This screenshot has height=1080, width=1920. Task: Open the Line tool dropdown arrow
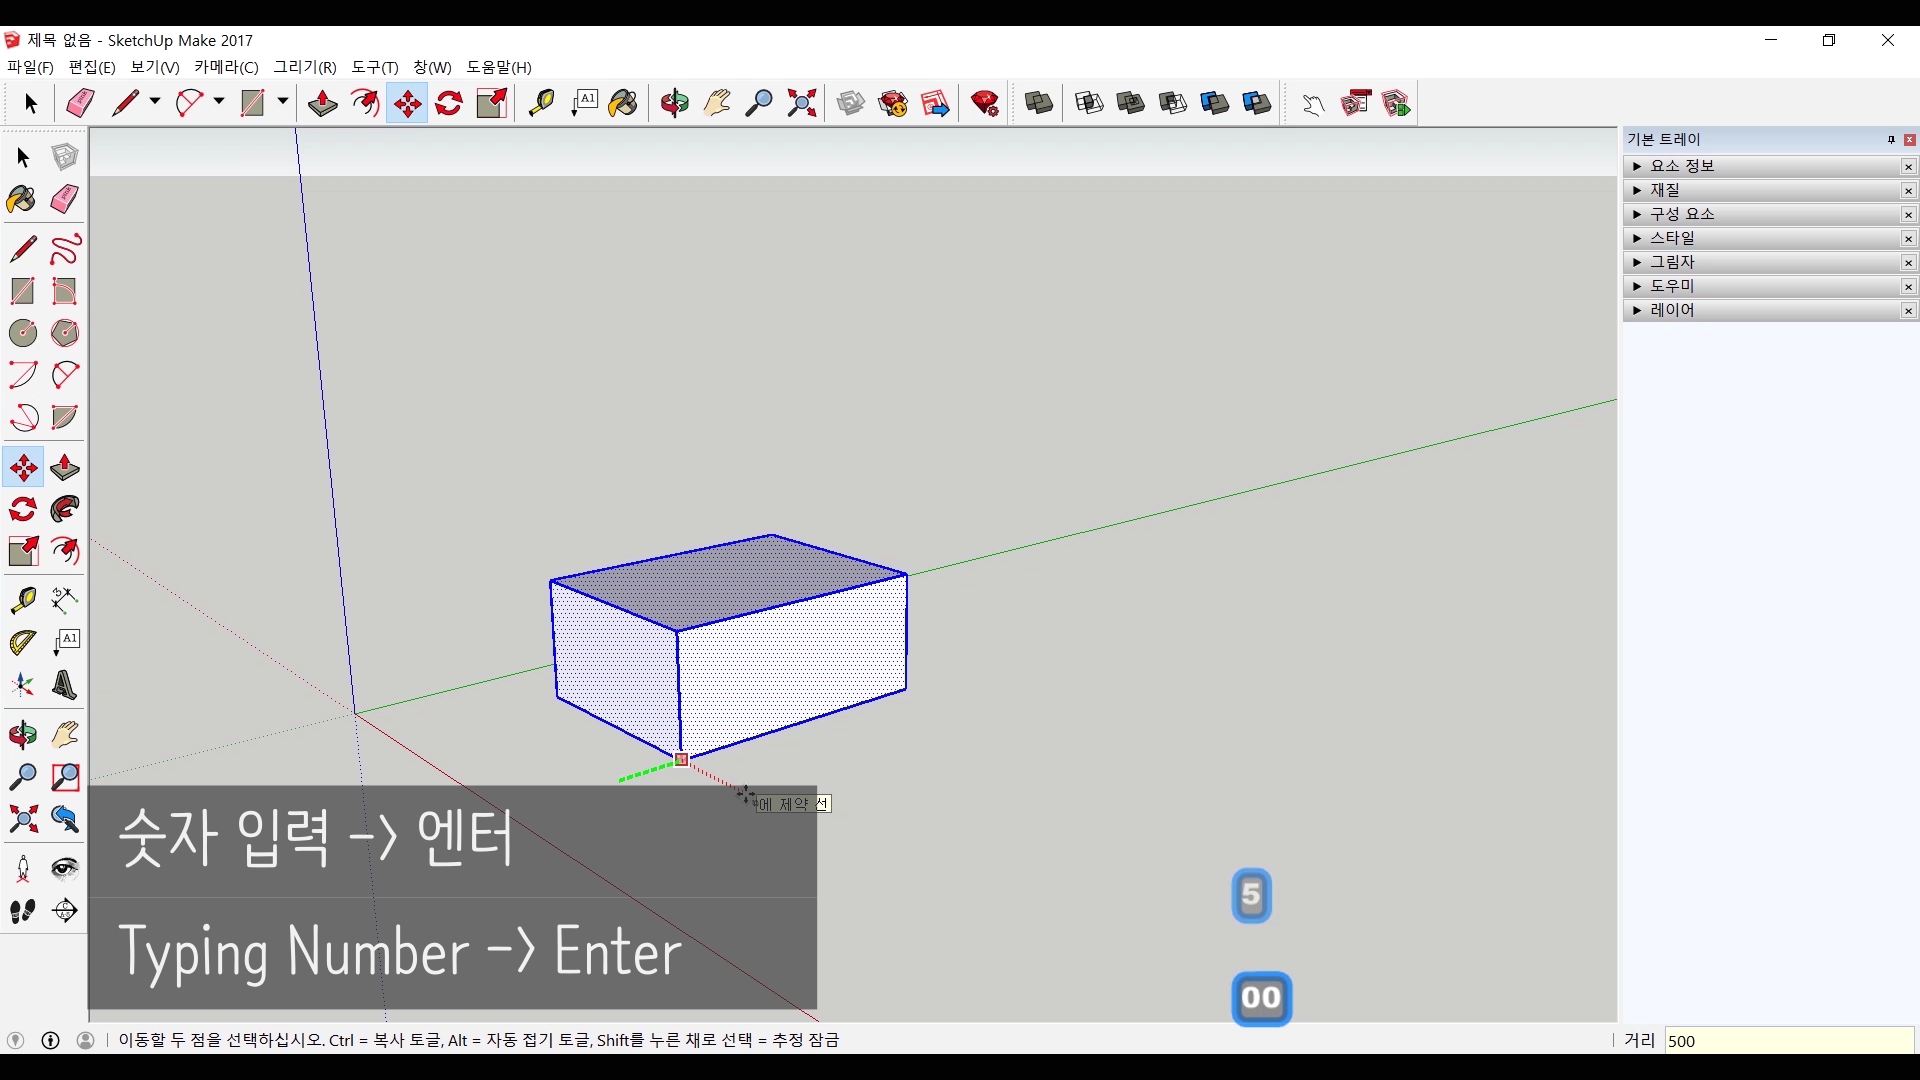(155, 102)
